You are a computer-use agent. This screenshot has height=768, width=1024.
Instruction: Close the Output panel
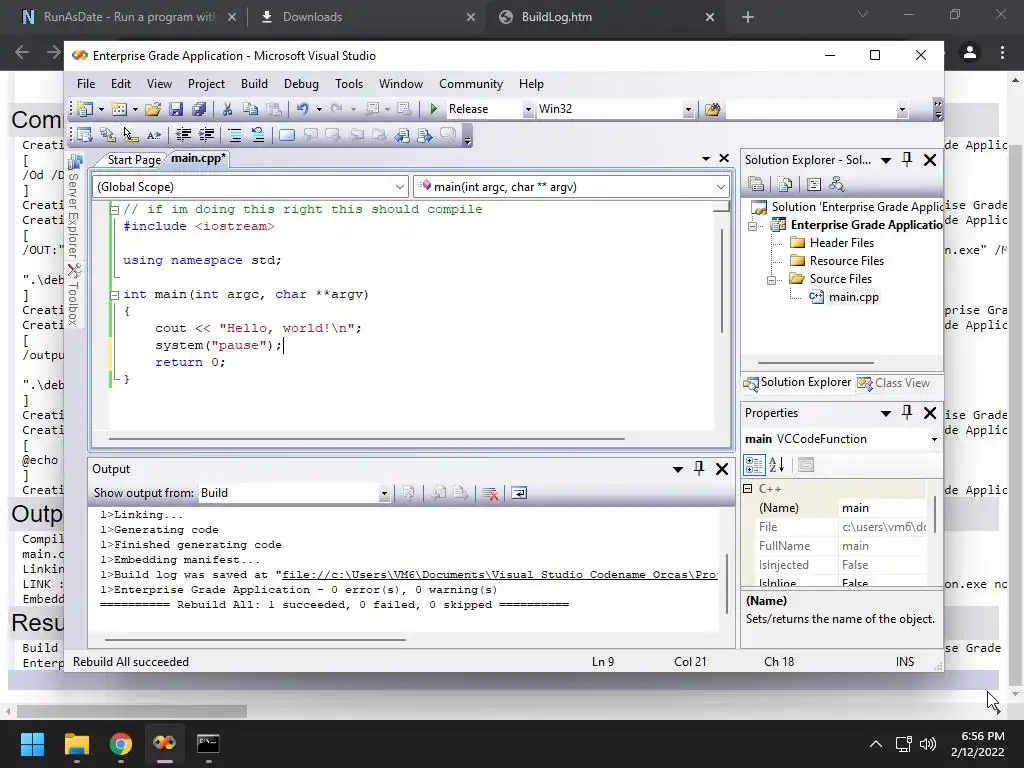[x=722, y=468]
